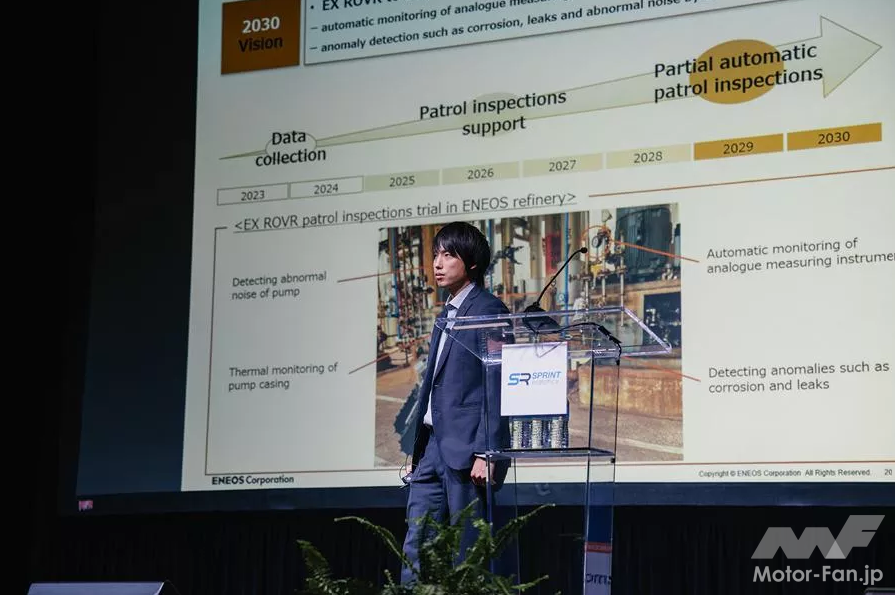This screenshot has height=595, width=895.
Task: Click the 'Data collection' stage label
Action: click(290, 148)
